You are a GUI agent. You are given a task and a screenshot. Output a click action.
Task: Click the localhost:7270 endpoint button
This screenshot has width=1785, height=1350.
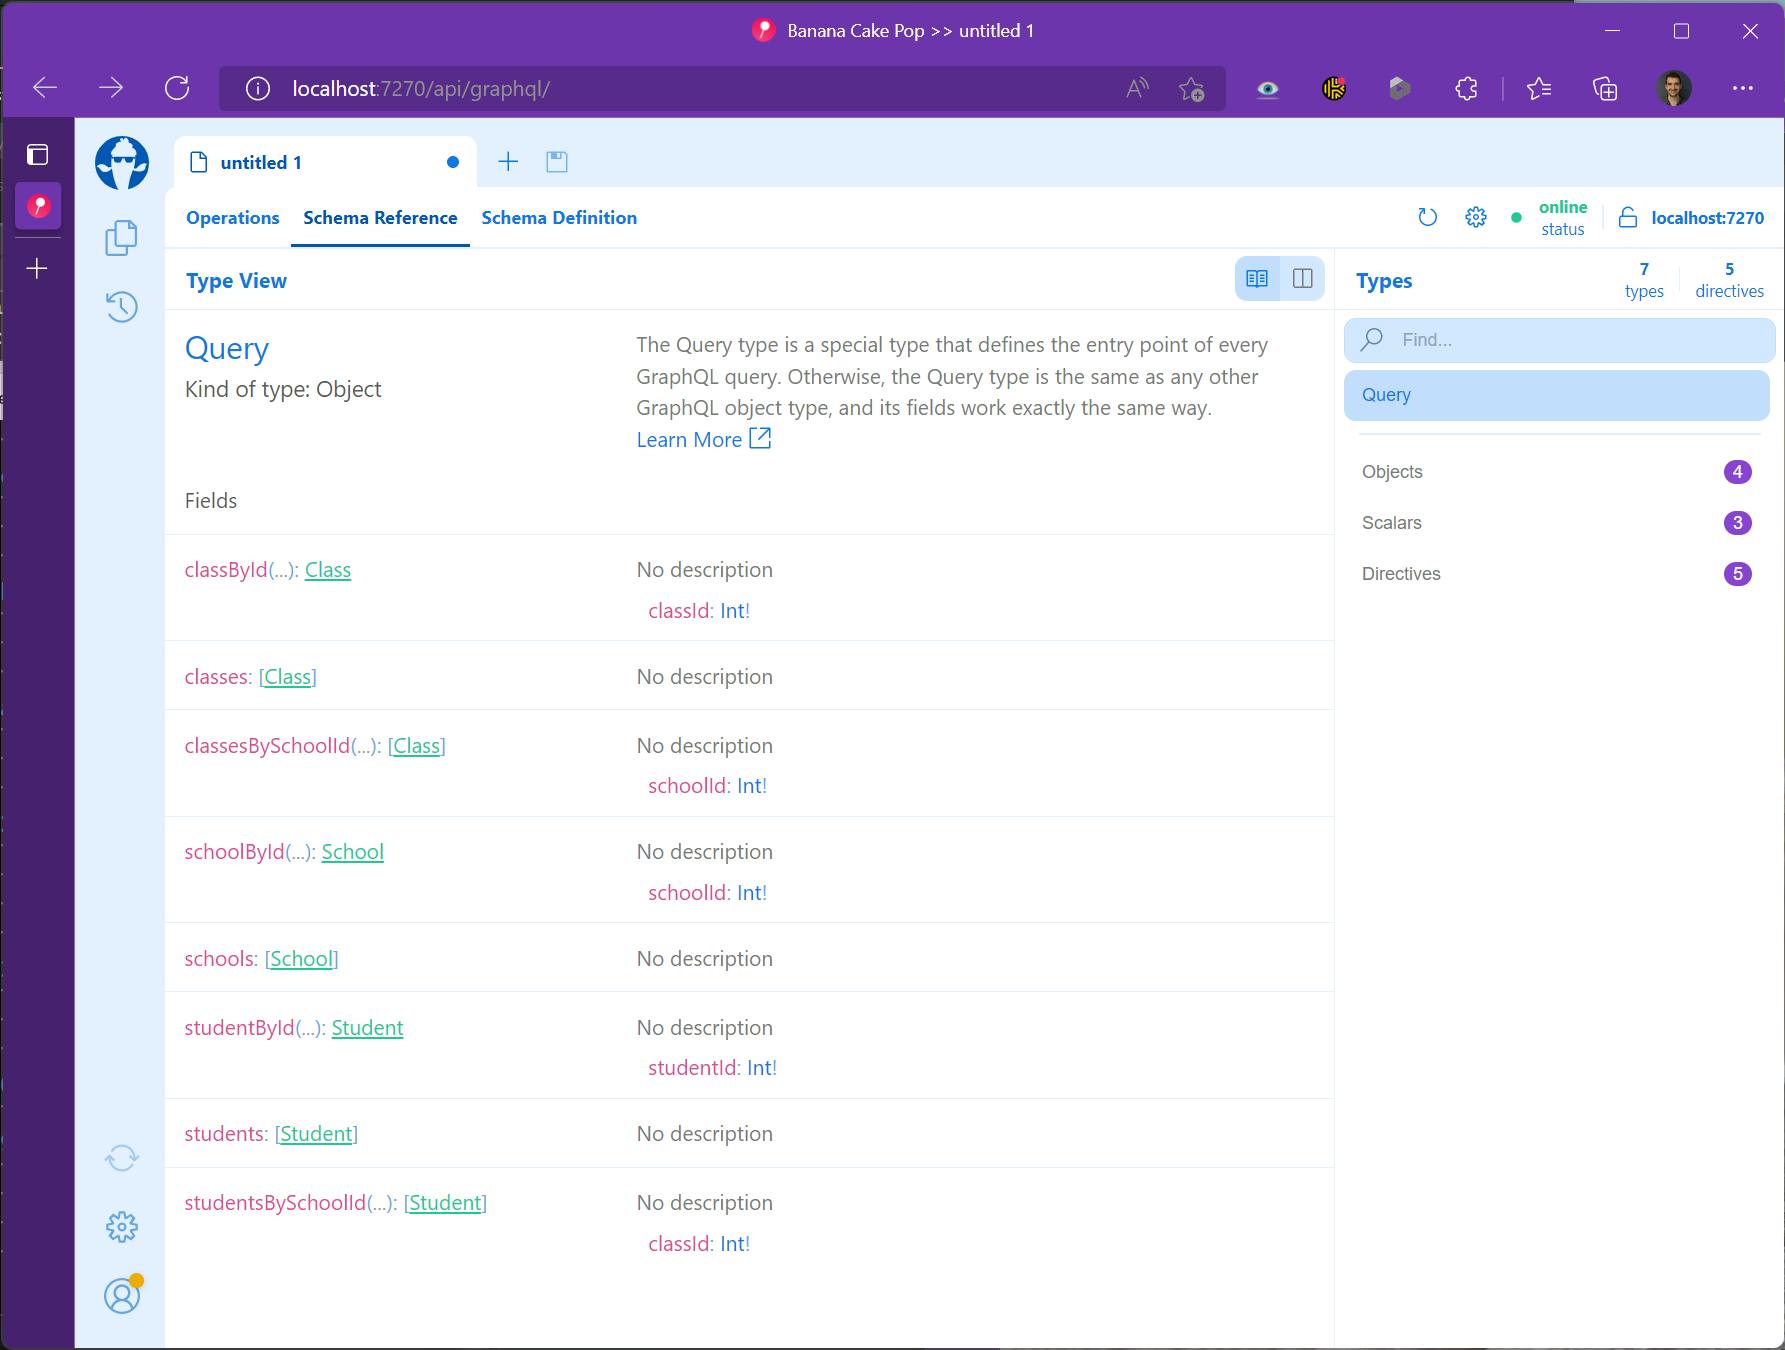point(1692,218)
